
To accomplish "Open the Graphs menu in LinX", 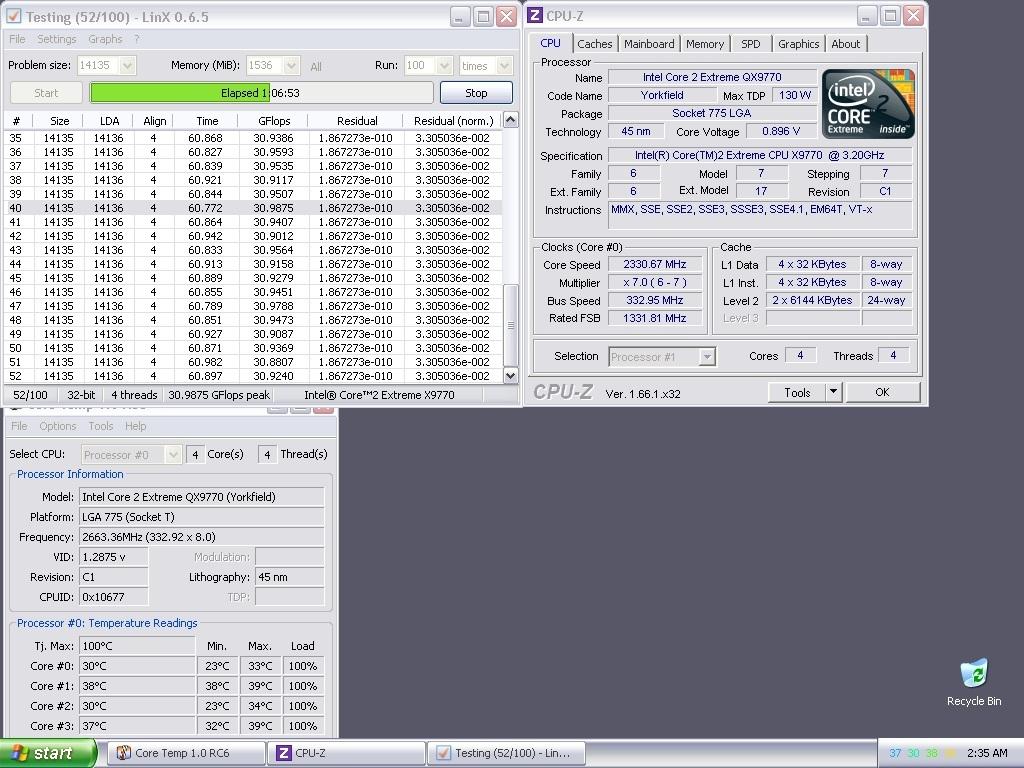I will (105, 39).
